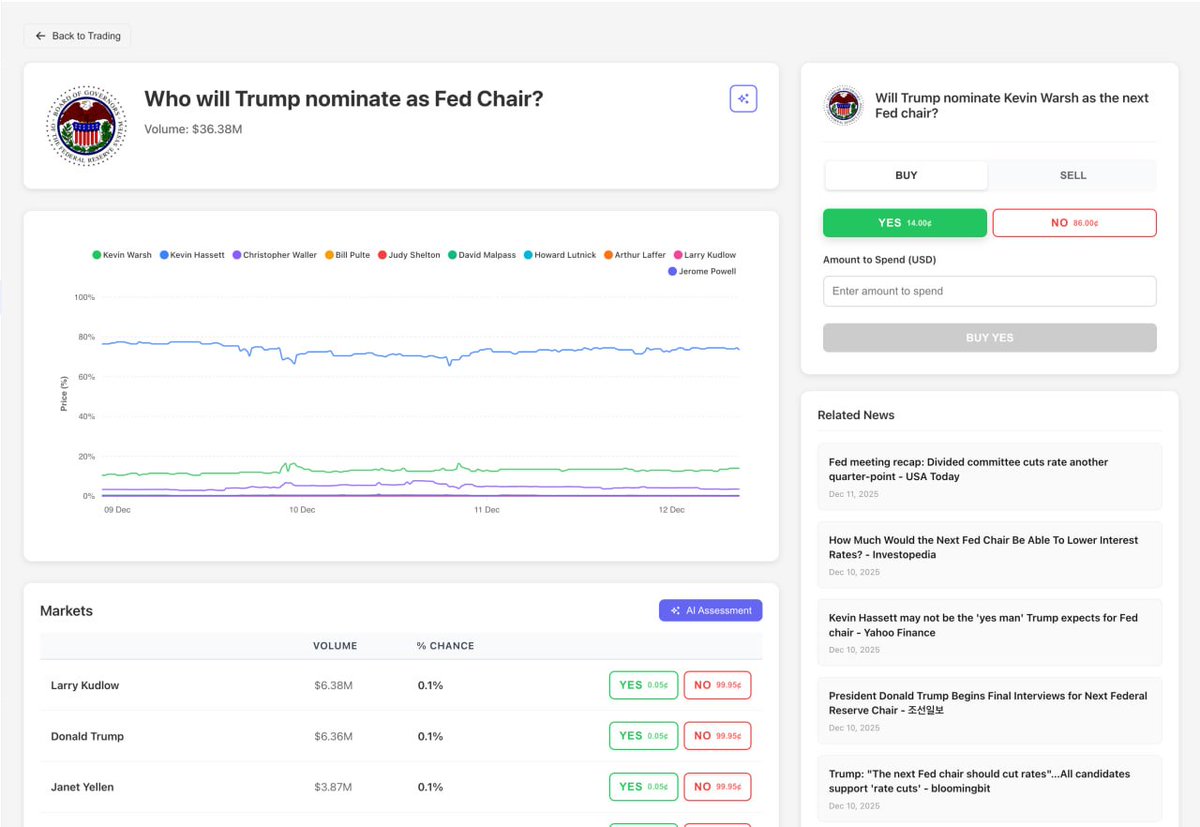Buy NO 99.95¢ for Donald Trump

718,736
